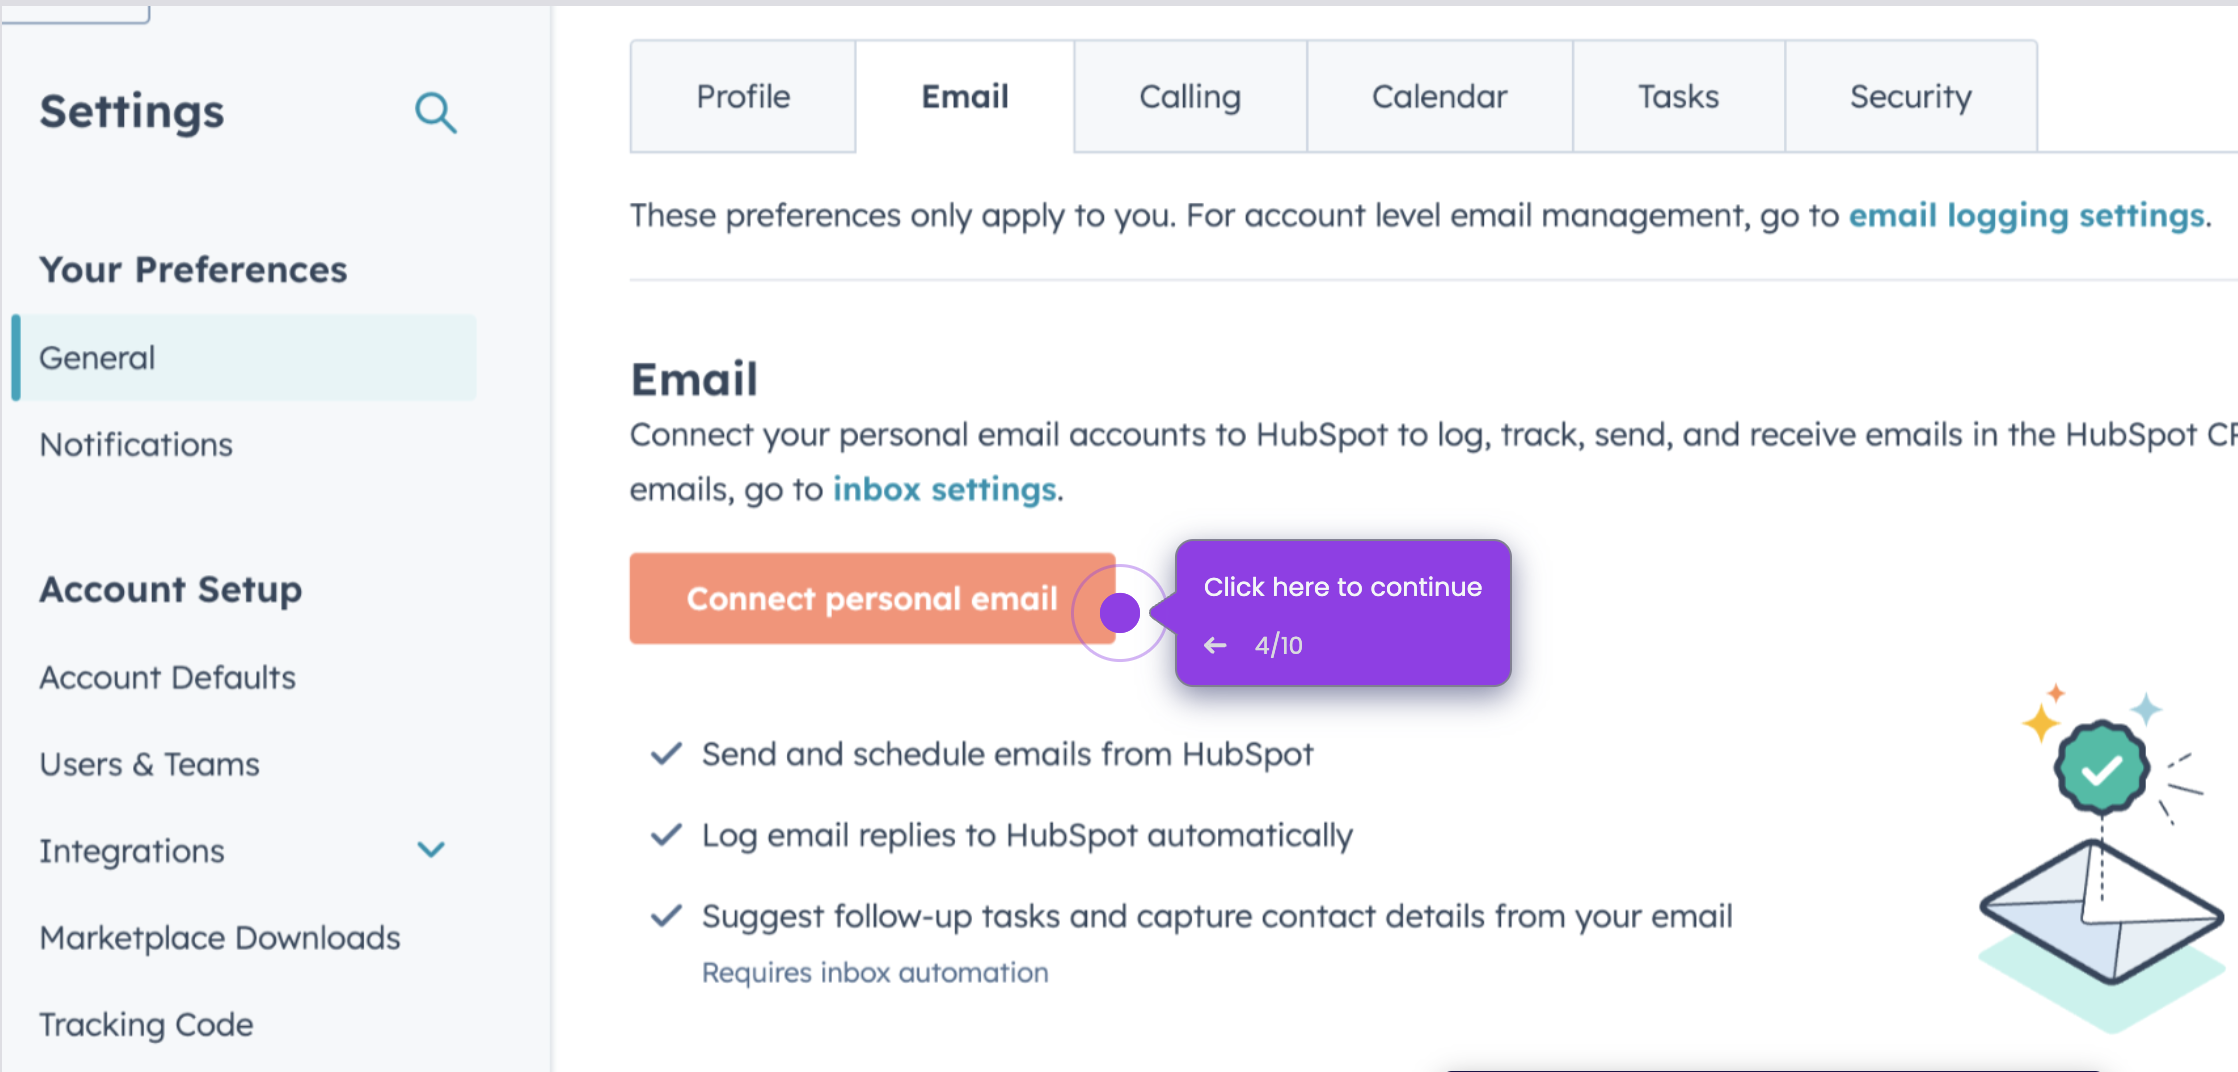Open the Settings search
The height and width of the screenshot is (1072, 2238).
point(436,113)
